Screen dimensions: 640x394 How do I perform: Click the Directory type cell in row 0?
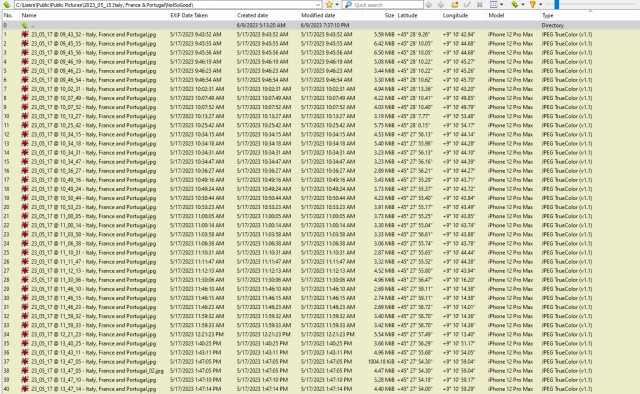tap(552, 25)
